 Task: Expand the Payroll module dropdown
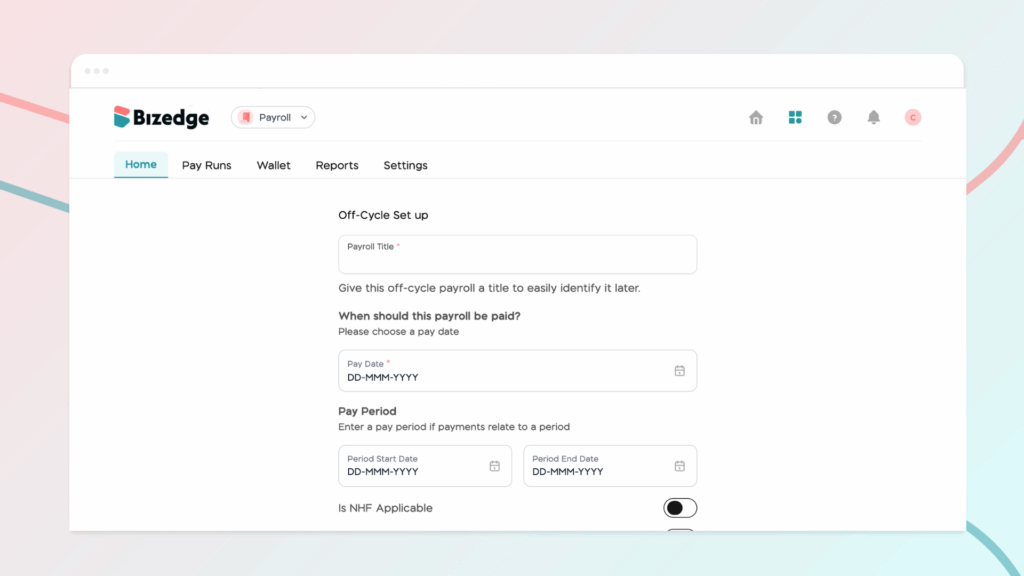point(273,118)
